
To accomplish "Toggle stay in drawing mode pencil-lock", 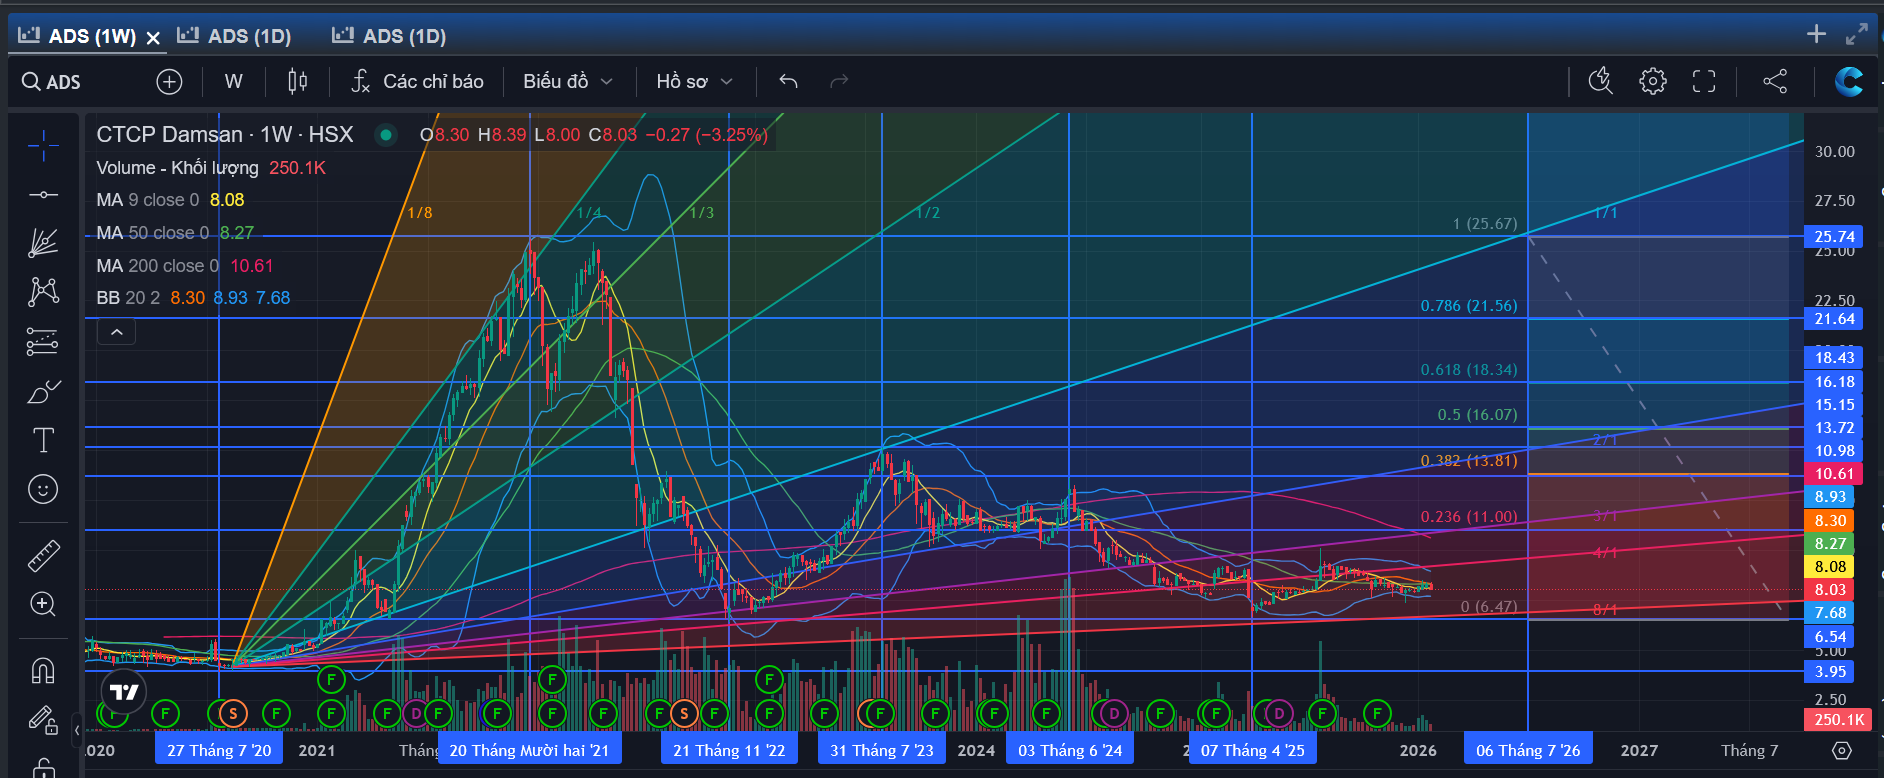I will pyautogui.click(x=43, y=719).
